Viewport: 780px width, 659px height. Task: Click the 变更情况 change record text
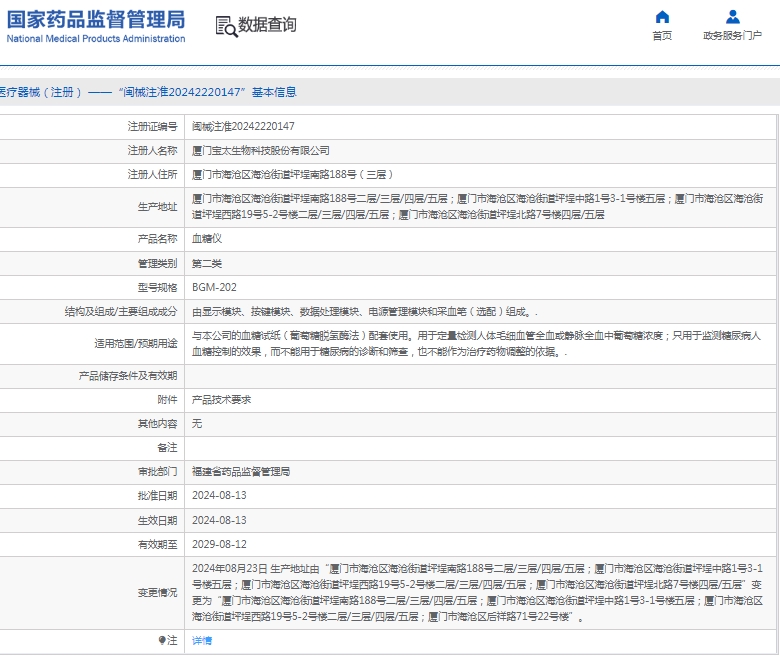478,592
